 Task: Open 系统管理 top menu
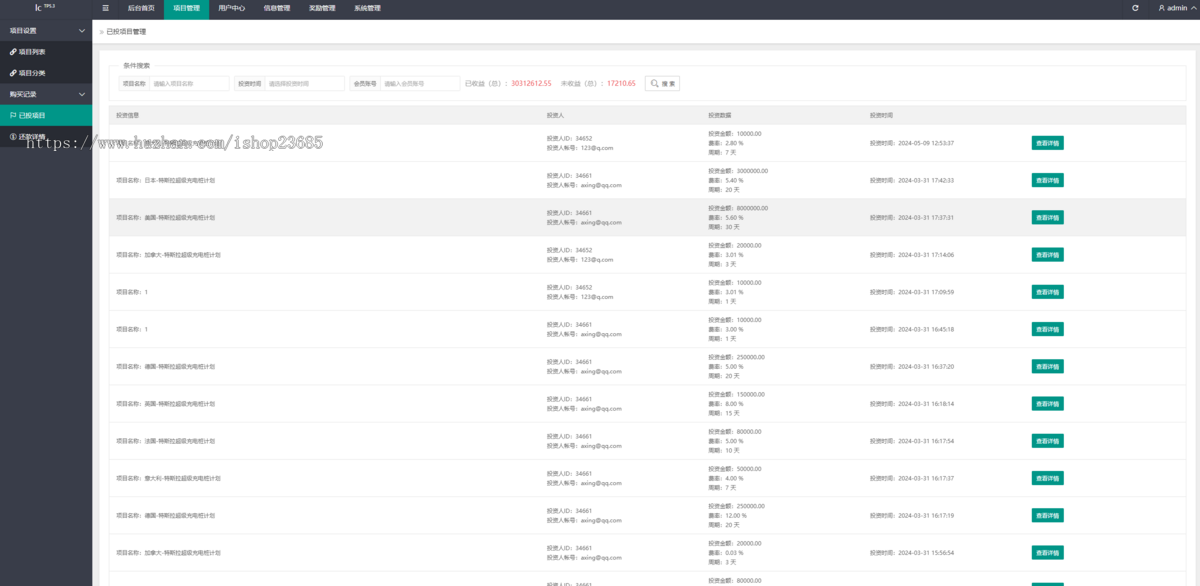tap(367, 8)
